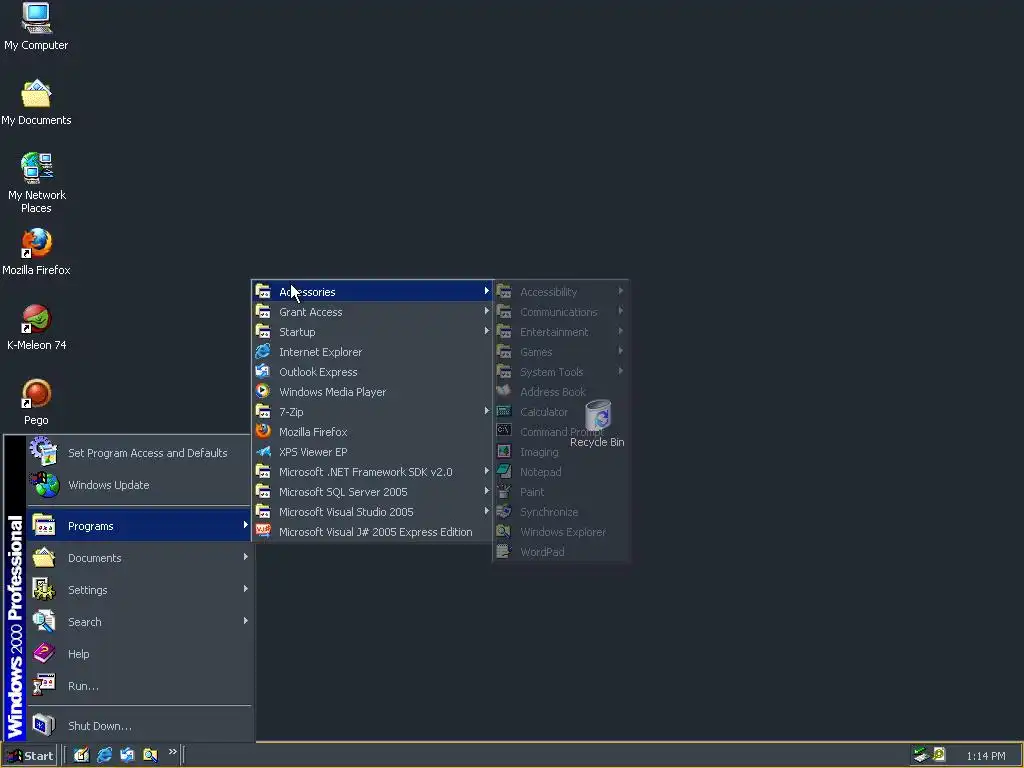Launch Imaging from Accessories
1024x768 pixels.
560,452
